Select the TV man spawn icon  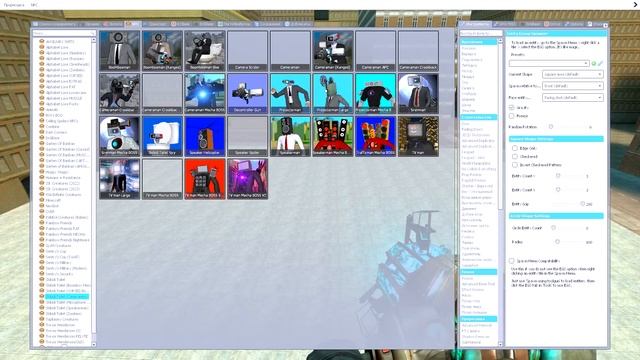click(x=418, y=136)
